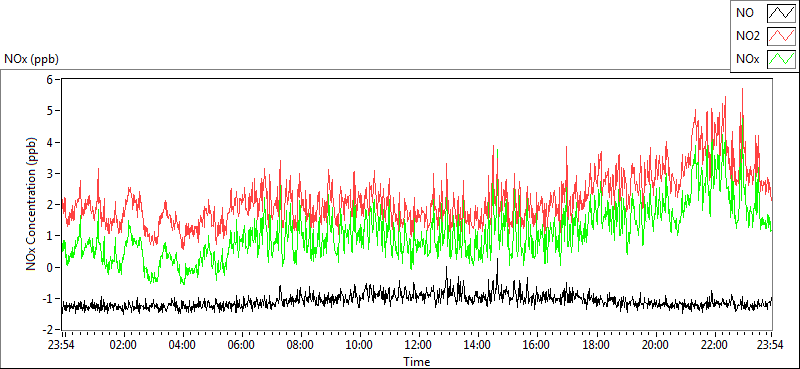Click the tallest red NO2 peak near 23:00
This screenshot has width=800, height=369.
742,90
